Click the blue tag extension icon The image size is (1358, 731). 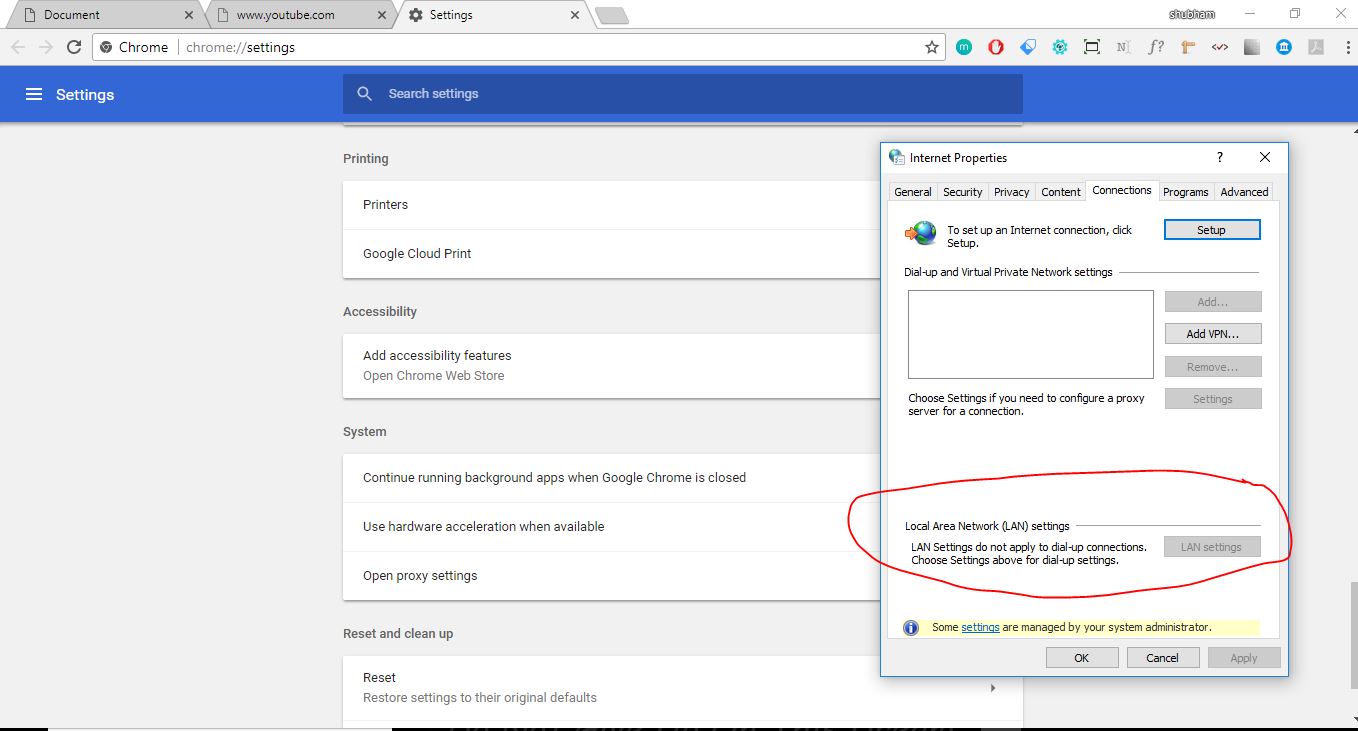click(1028, 47)
